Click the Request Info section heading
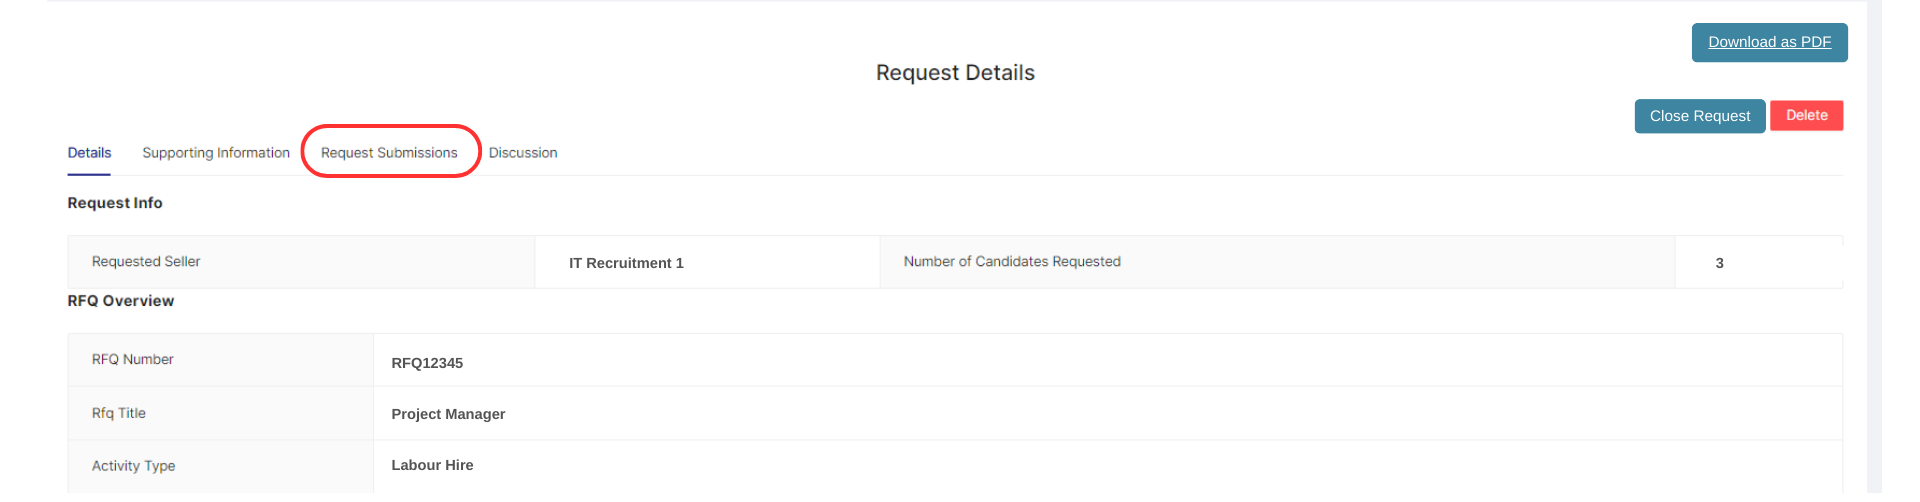1920x502 pixels. (115, 203)
